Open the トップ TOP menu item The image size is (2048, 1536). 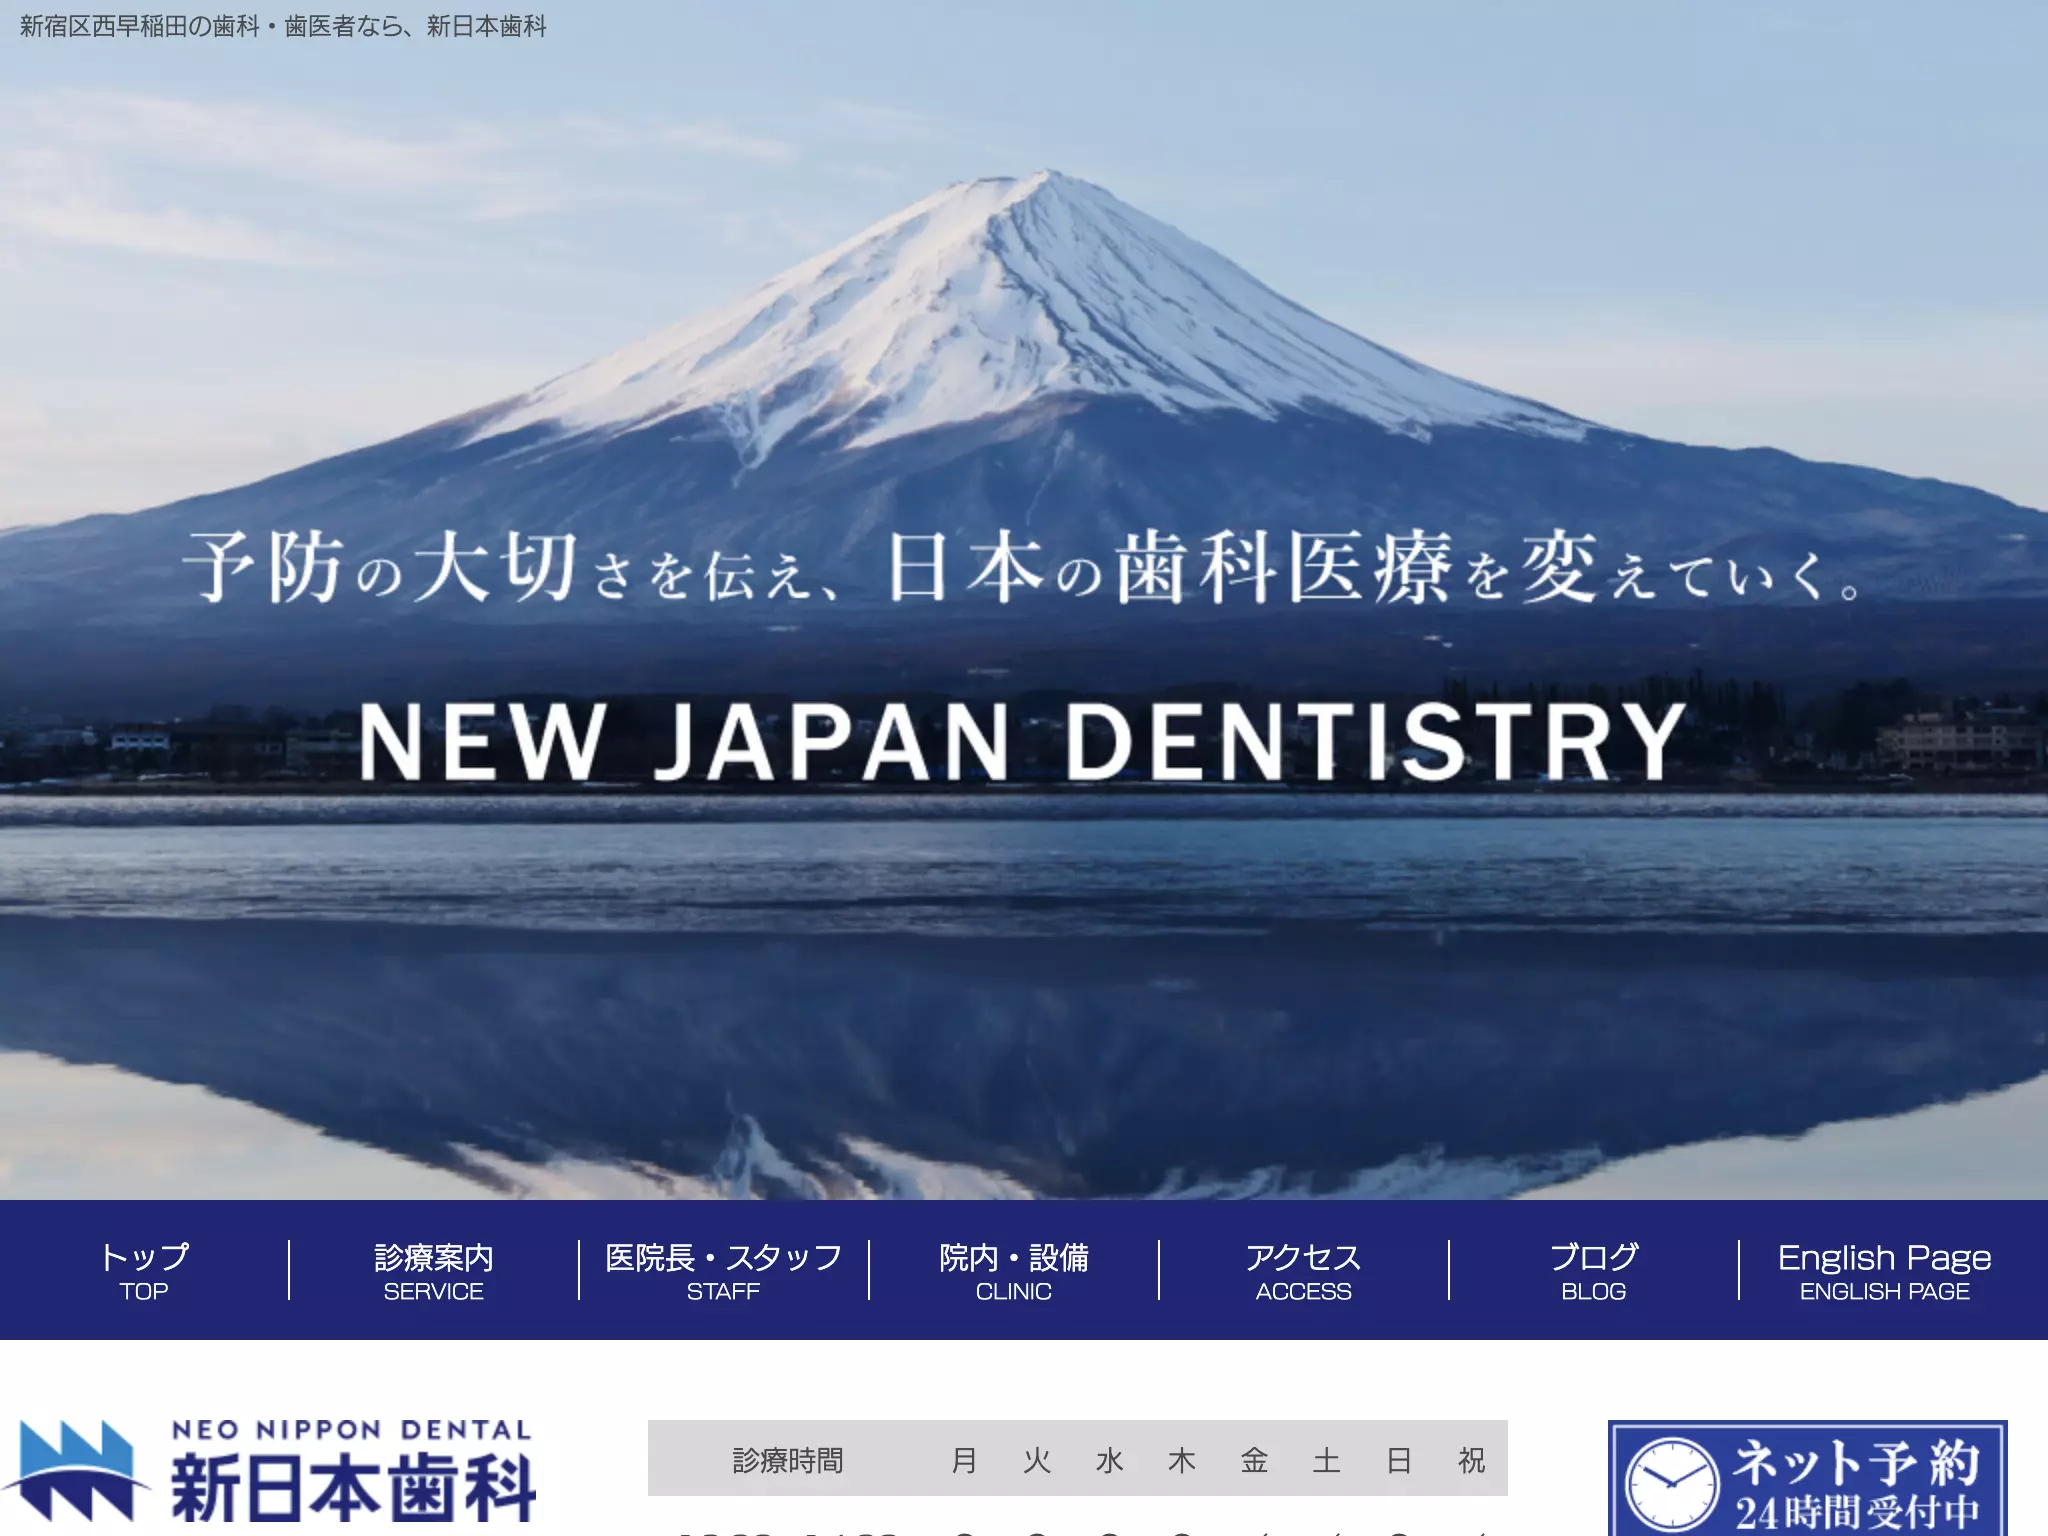coord(144,1270)
